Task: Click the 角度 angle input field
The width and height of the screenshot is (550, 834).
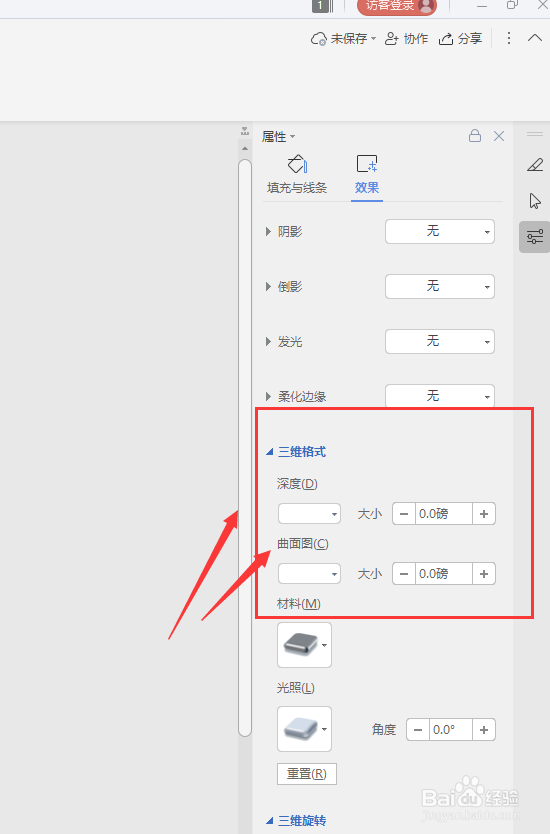Action: pyautogui.click(x=451, y=730)
